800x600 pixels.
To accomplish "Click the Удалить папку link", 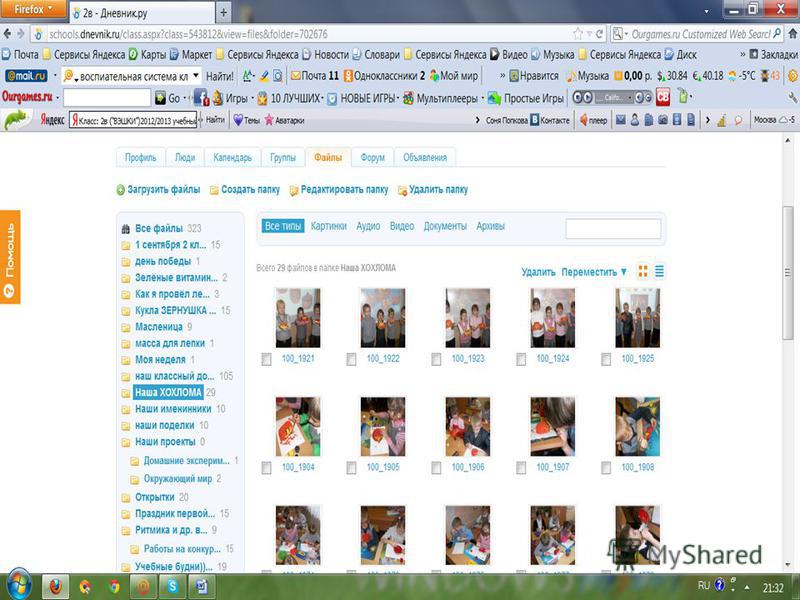I will [438, 190].
